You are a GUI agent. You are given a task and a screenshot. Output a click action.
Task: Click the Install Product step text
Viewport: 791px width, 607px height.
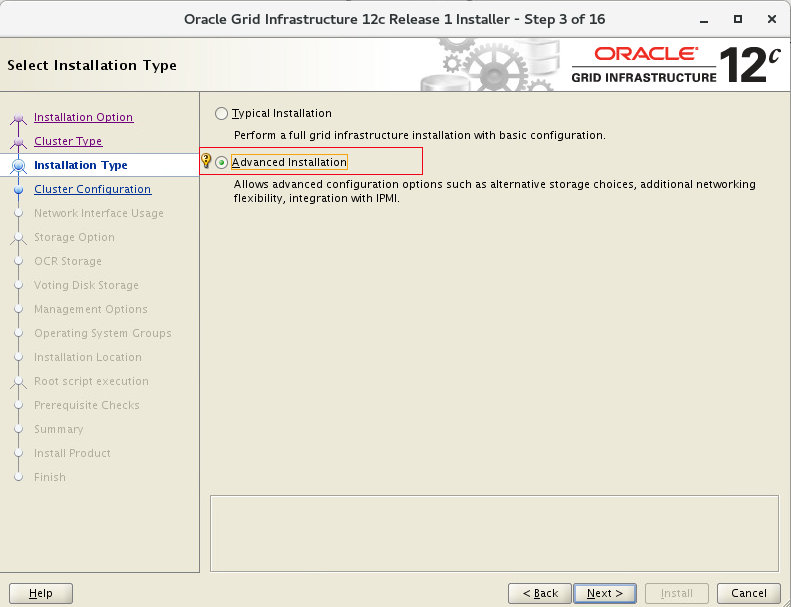coord(72,453)
